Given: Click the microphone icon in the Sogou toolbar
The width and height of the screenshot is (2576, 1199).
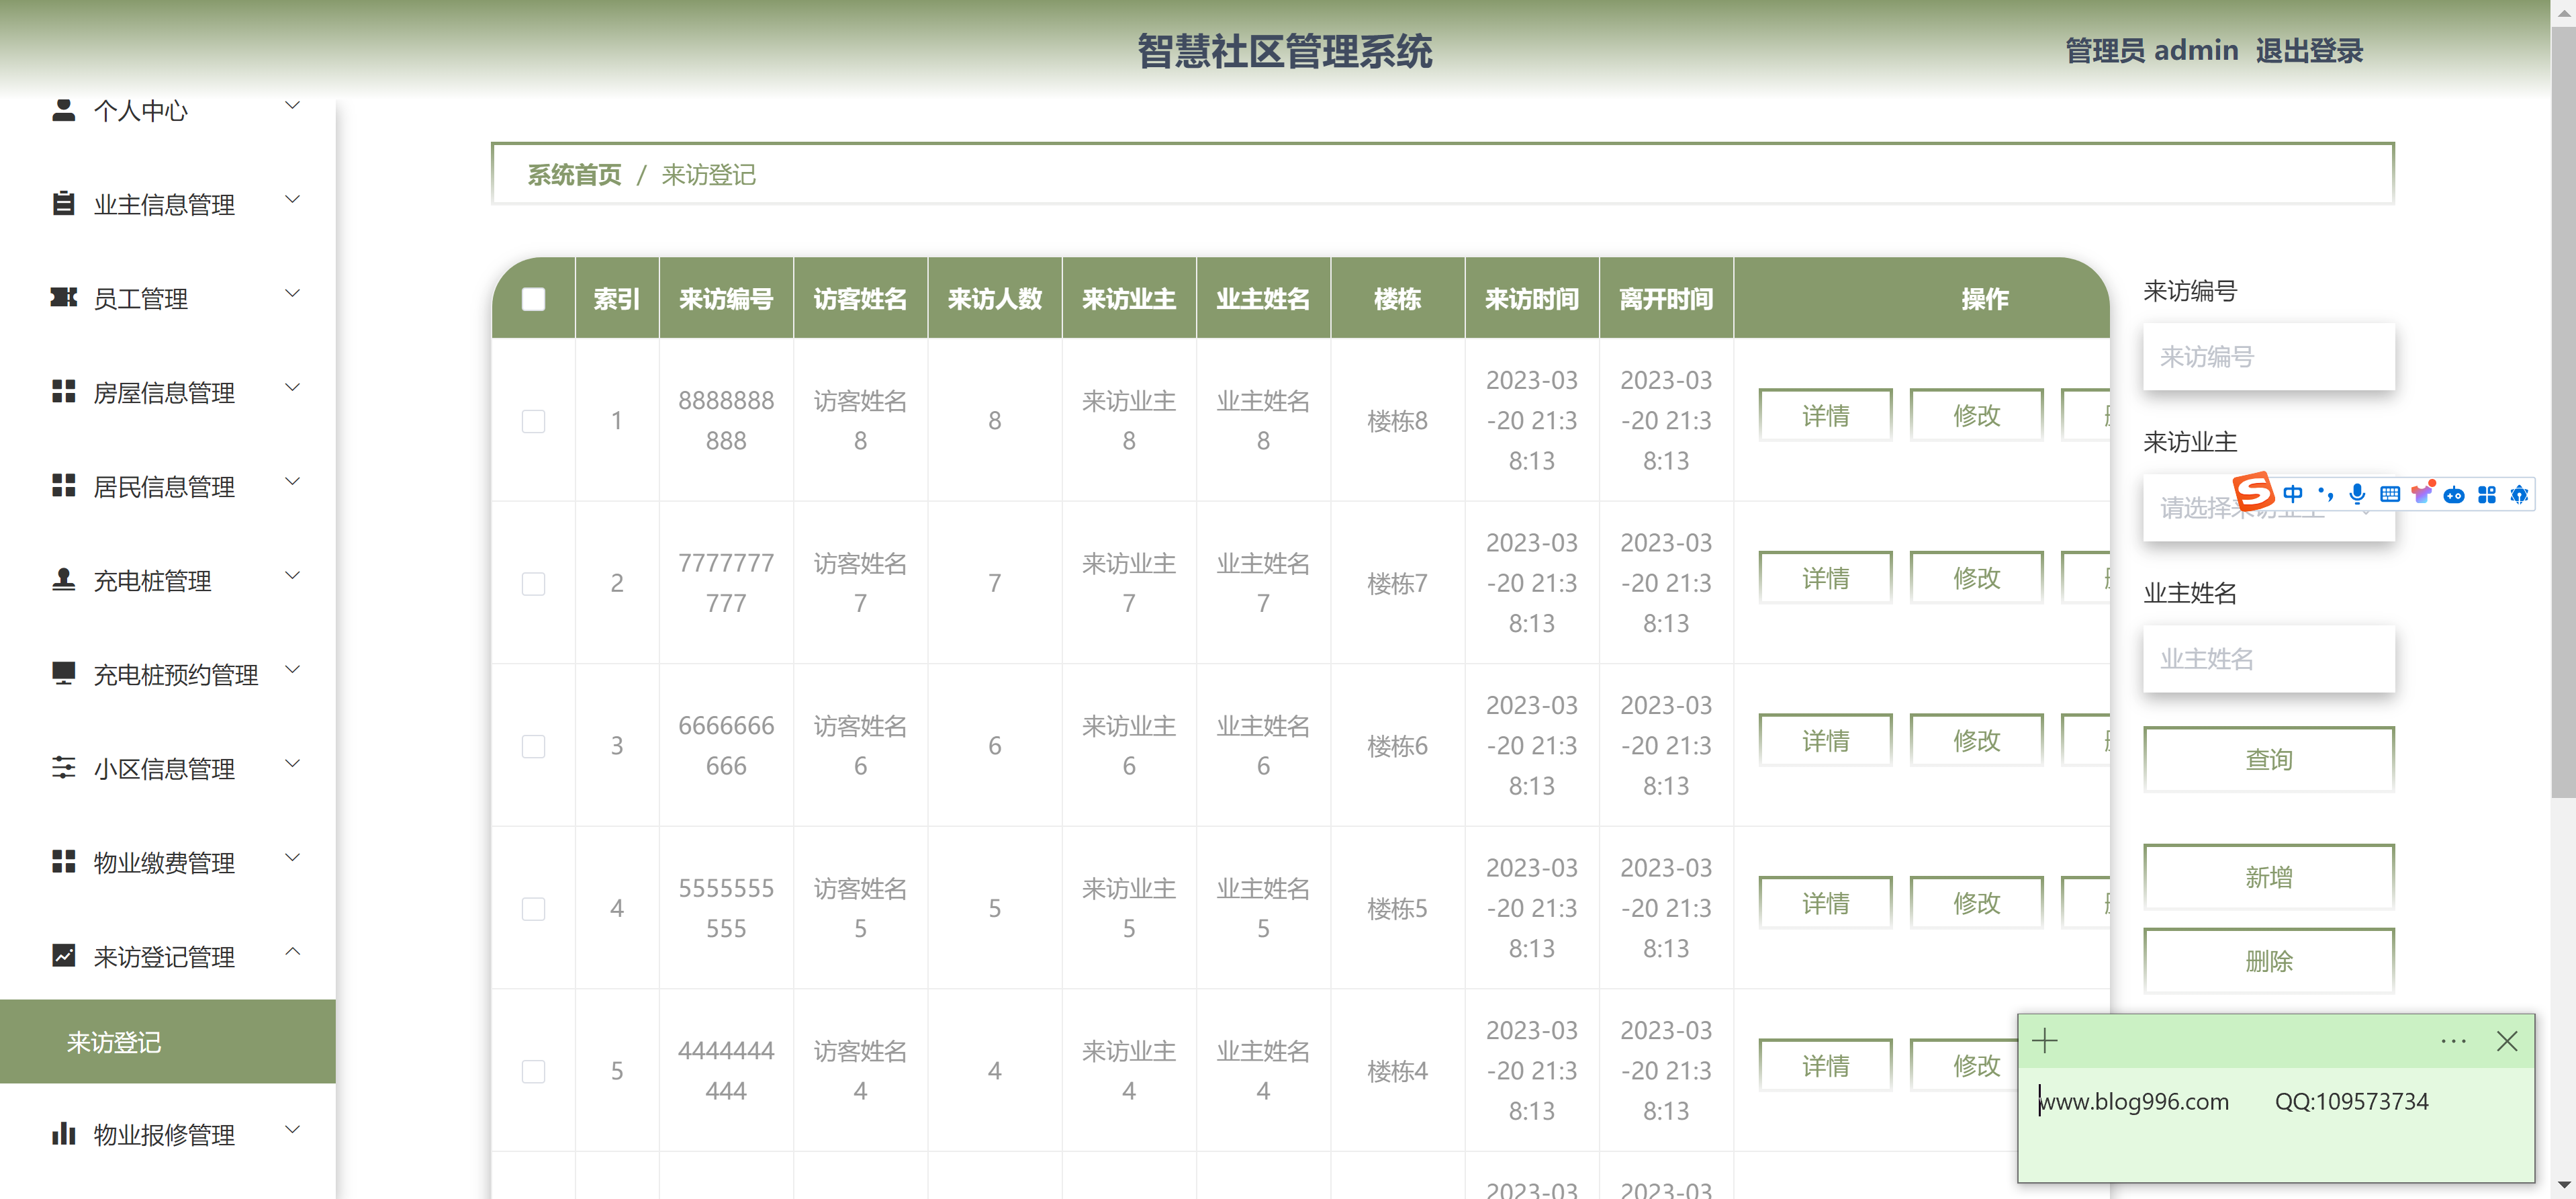Looking at the screenshot, I should [x=2357, y=494].
